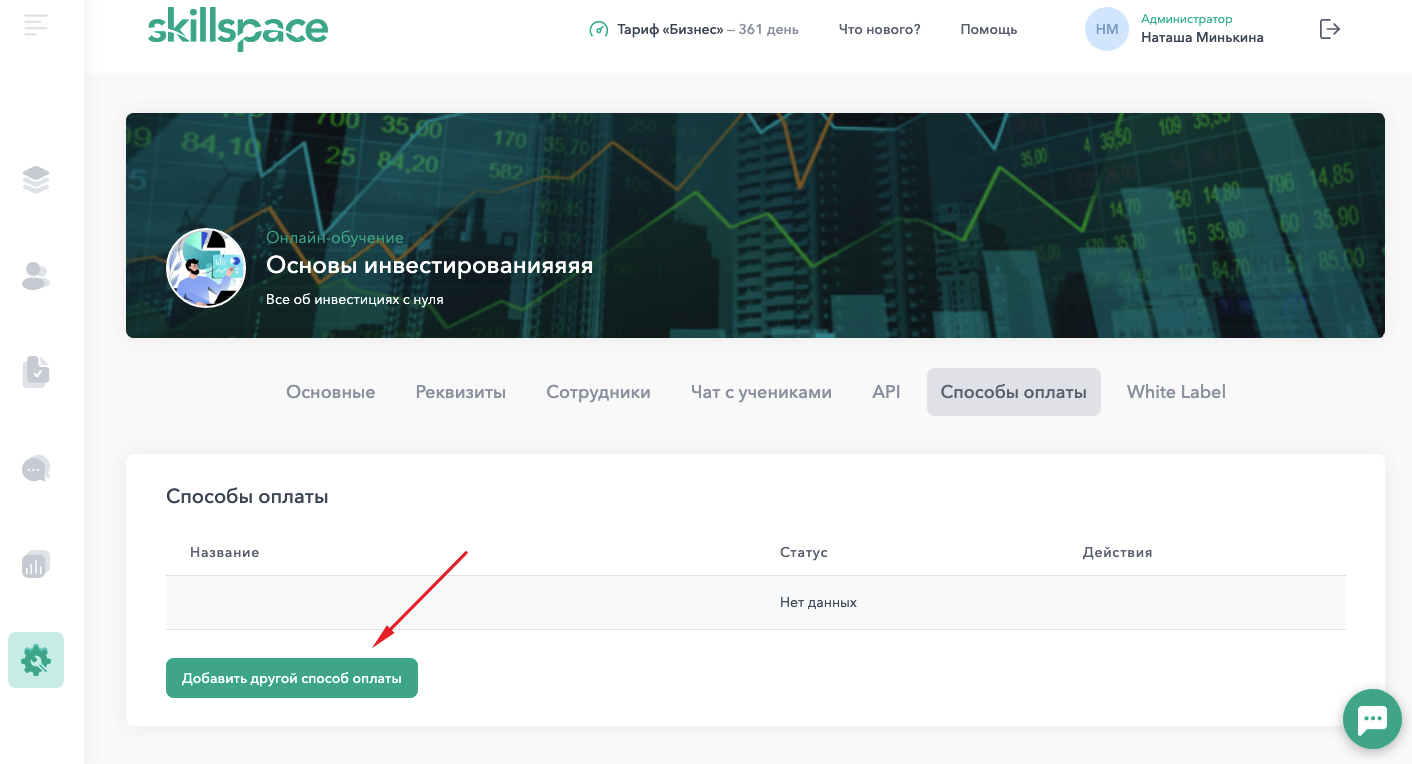Click Добавить другой способ оплаты button
Image resolution: width=1412 pixels, height=764 pixels.
(292, 678)
